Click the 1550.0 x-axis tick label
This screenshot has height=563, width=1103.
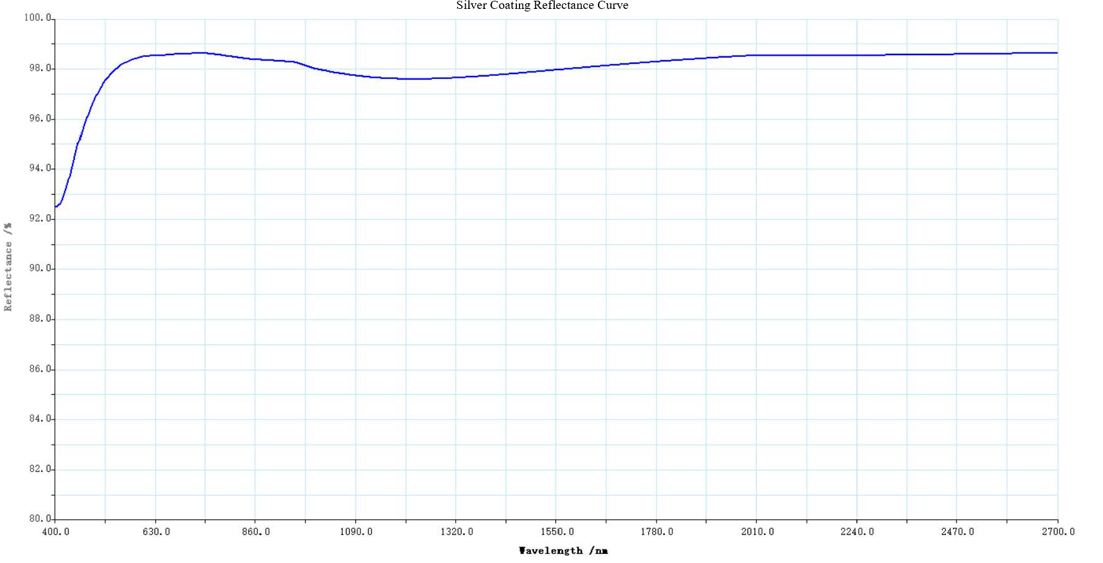click(x=557, y=531)
